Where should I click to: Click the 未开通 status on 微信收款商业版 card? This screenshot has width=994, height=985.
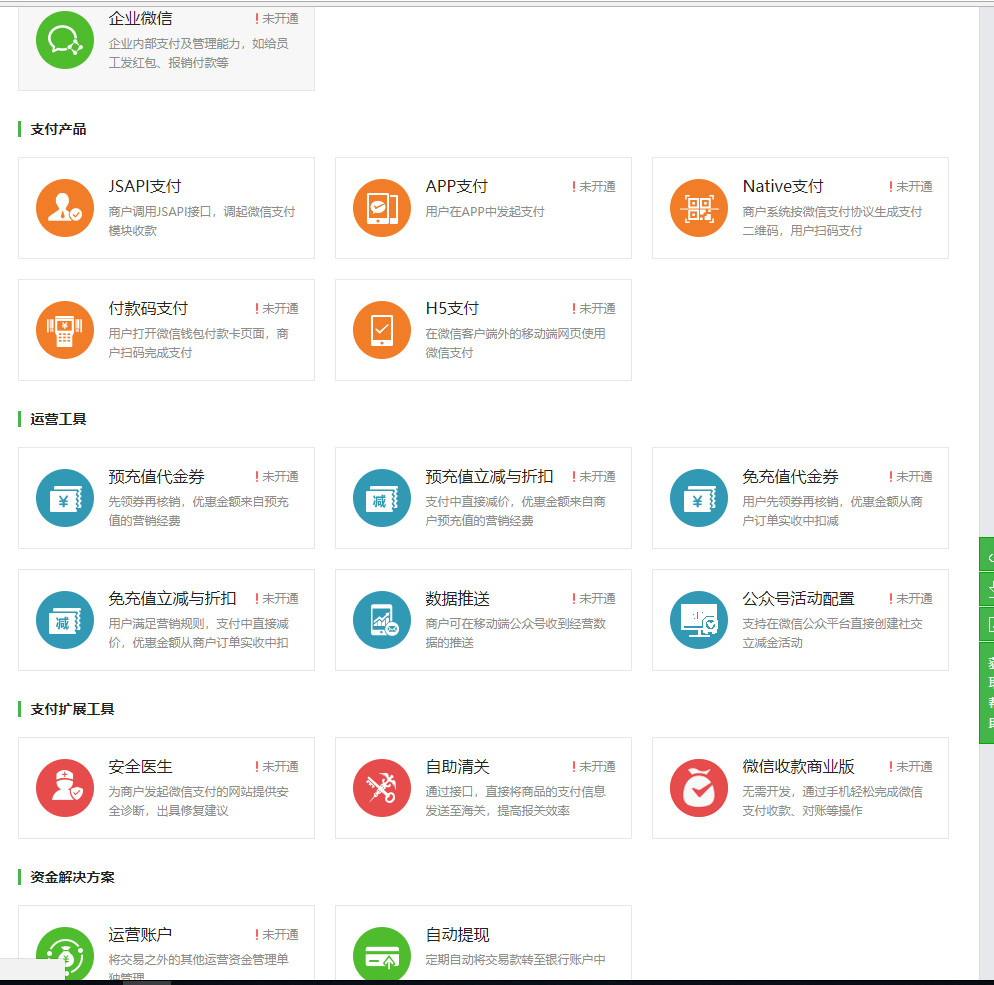[911, 767]
